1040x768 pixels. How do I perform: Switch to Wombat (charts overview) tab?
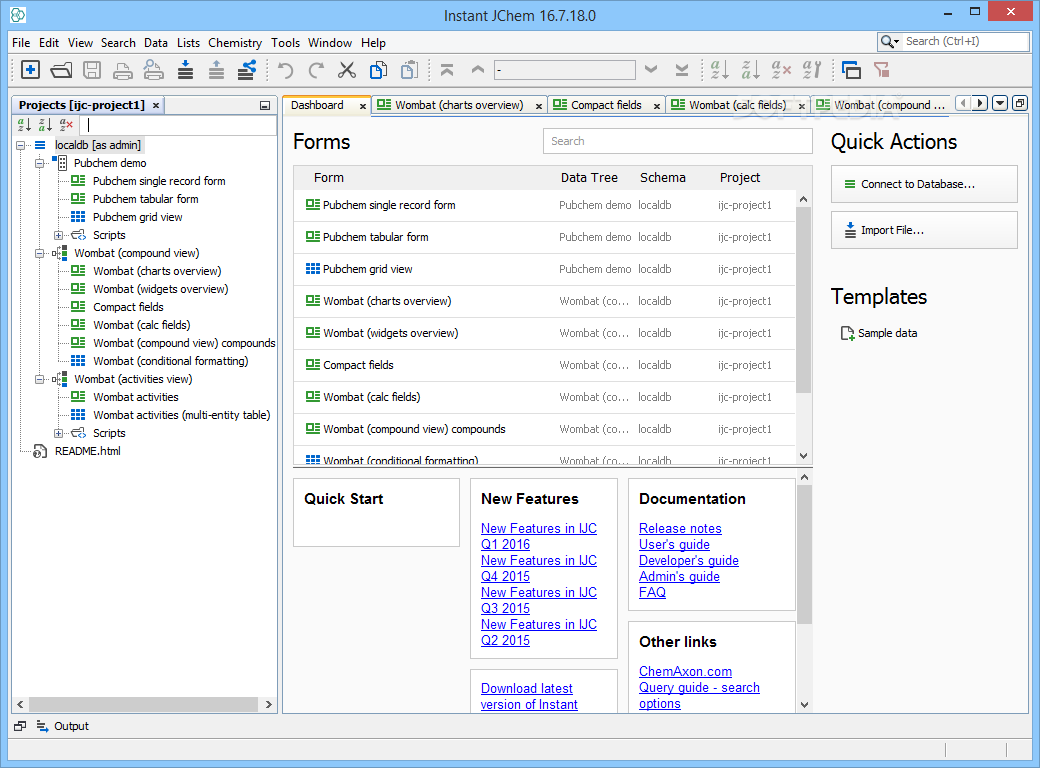(459, 105)
